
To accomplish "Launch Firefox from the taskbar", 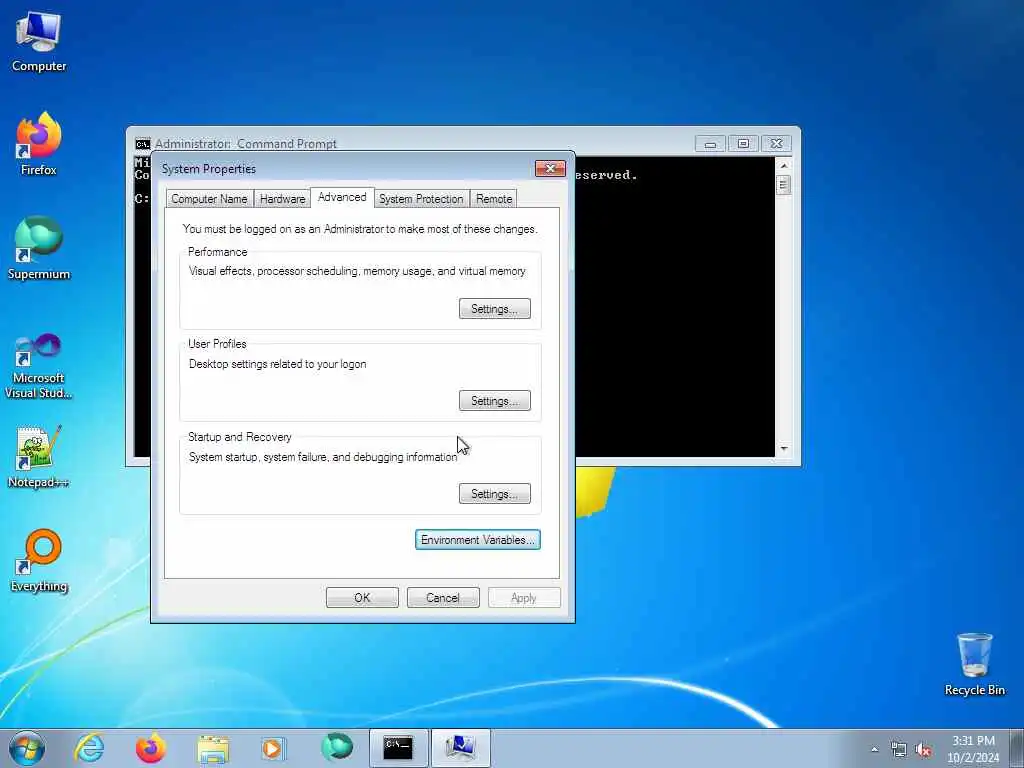I will pos(150,748).
